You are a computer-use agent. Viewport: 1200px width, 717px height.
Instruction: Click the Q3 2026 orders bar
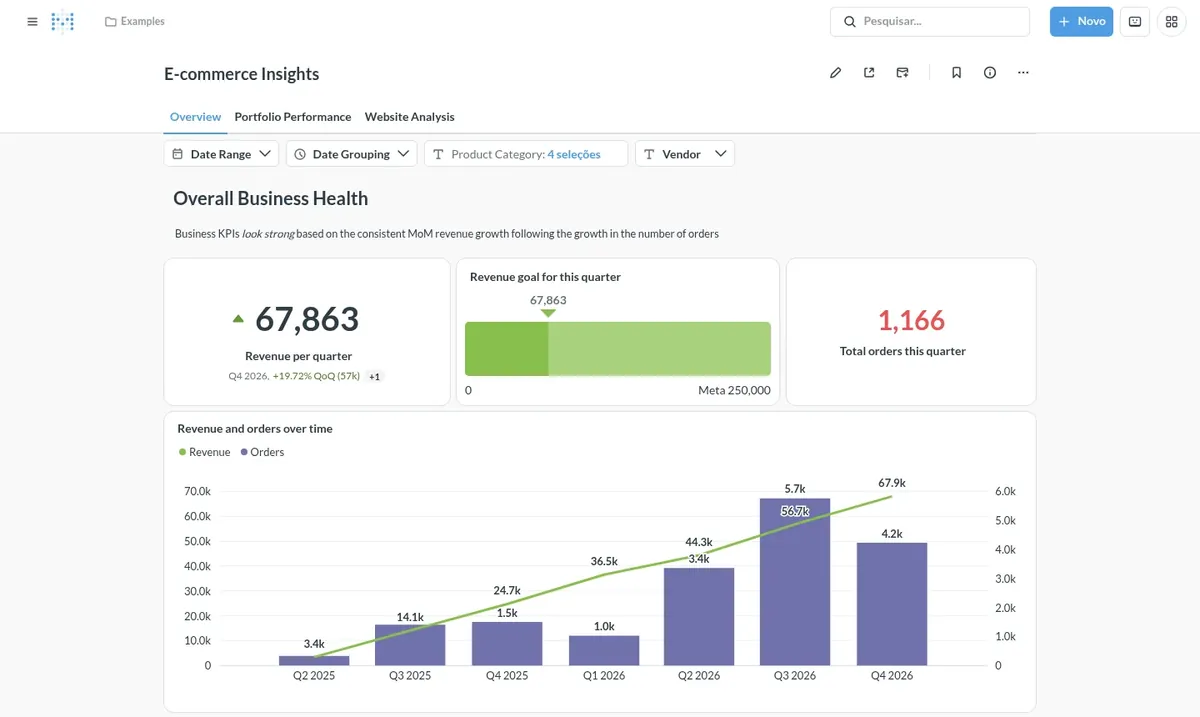point(795,582)
